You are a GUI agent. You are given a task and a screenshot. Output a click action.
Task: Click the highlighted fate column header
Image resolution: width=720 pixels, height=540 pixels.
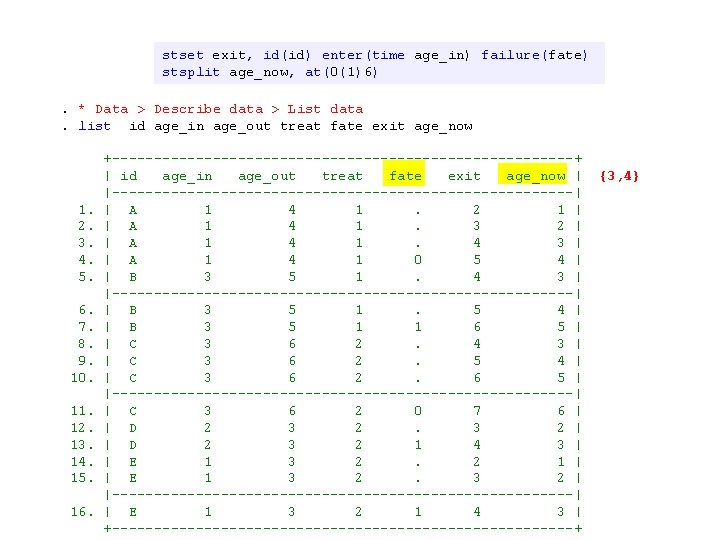404,174
